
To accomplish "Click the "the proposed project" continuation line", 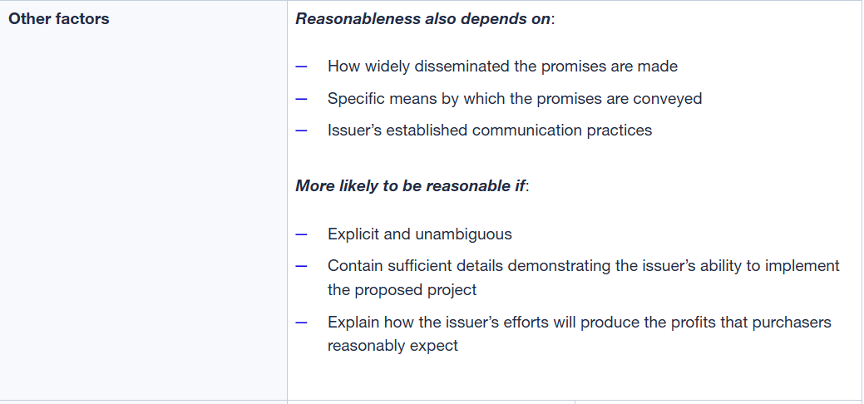I will [x=402, y=290].
